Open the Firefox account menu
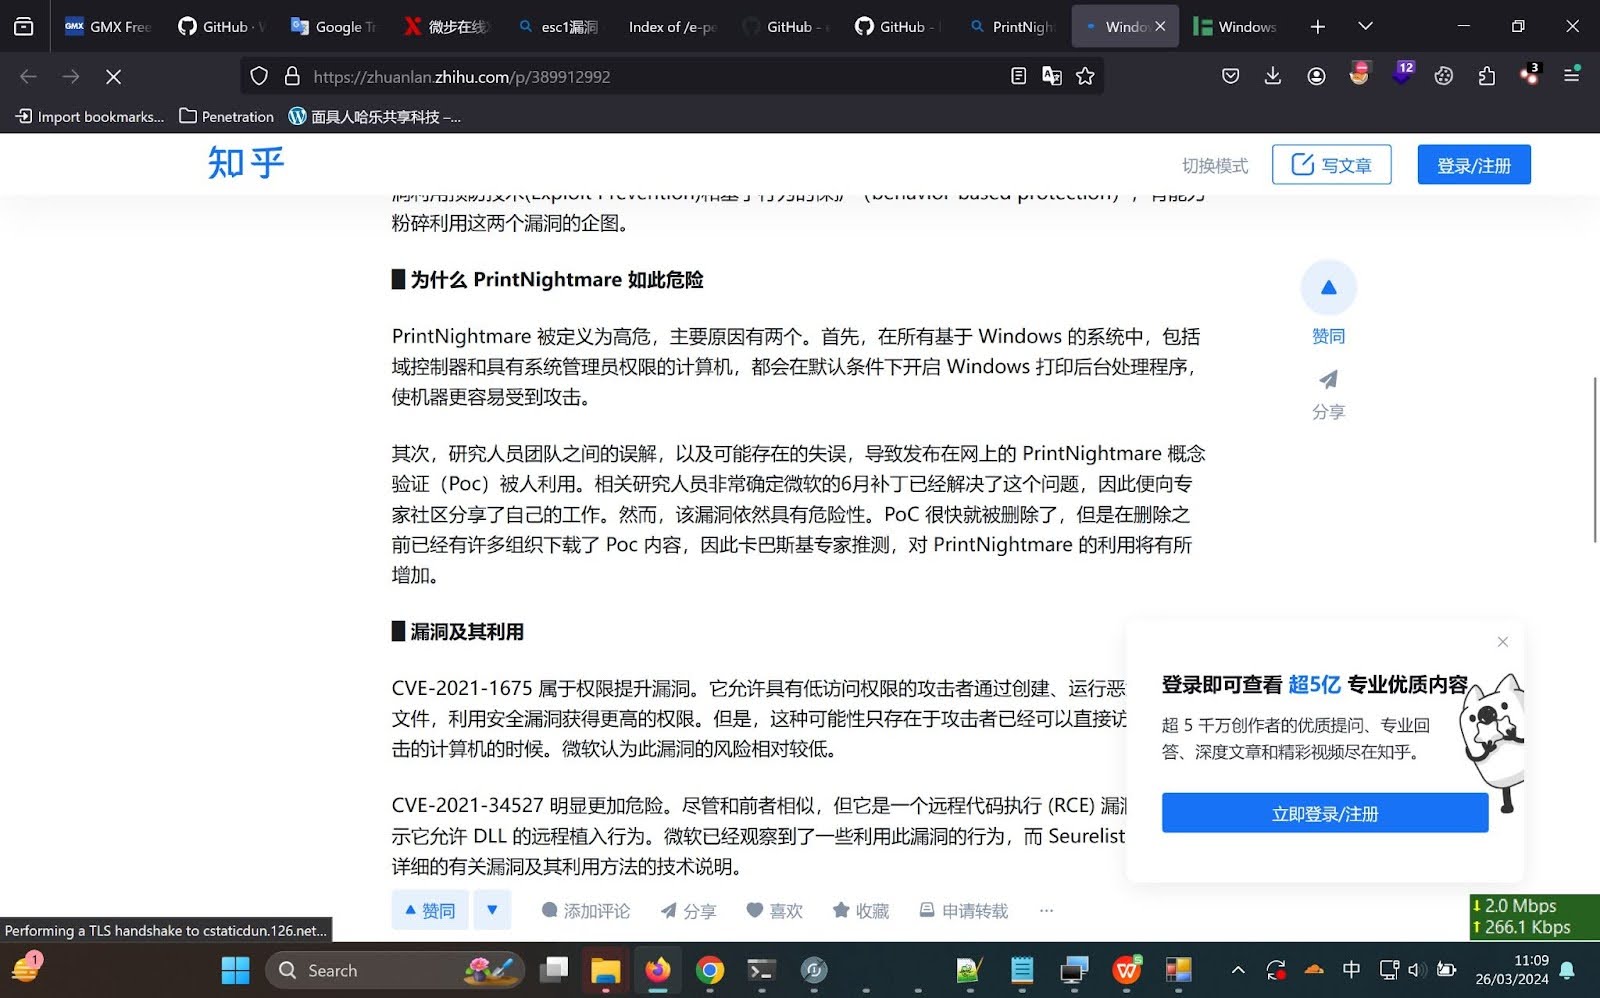This screenshot has width=1600, height=998. (1316, 75)
